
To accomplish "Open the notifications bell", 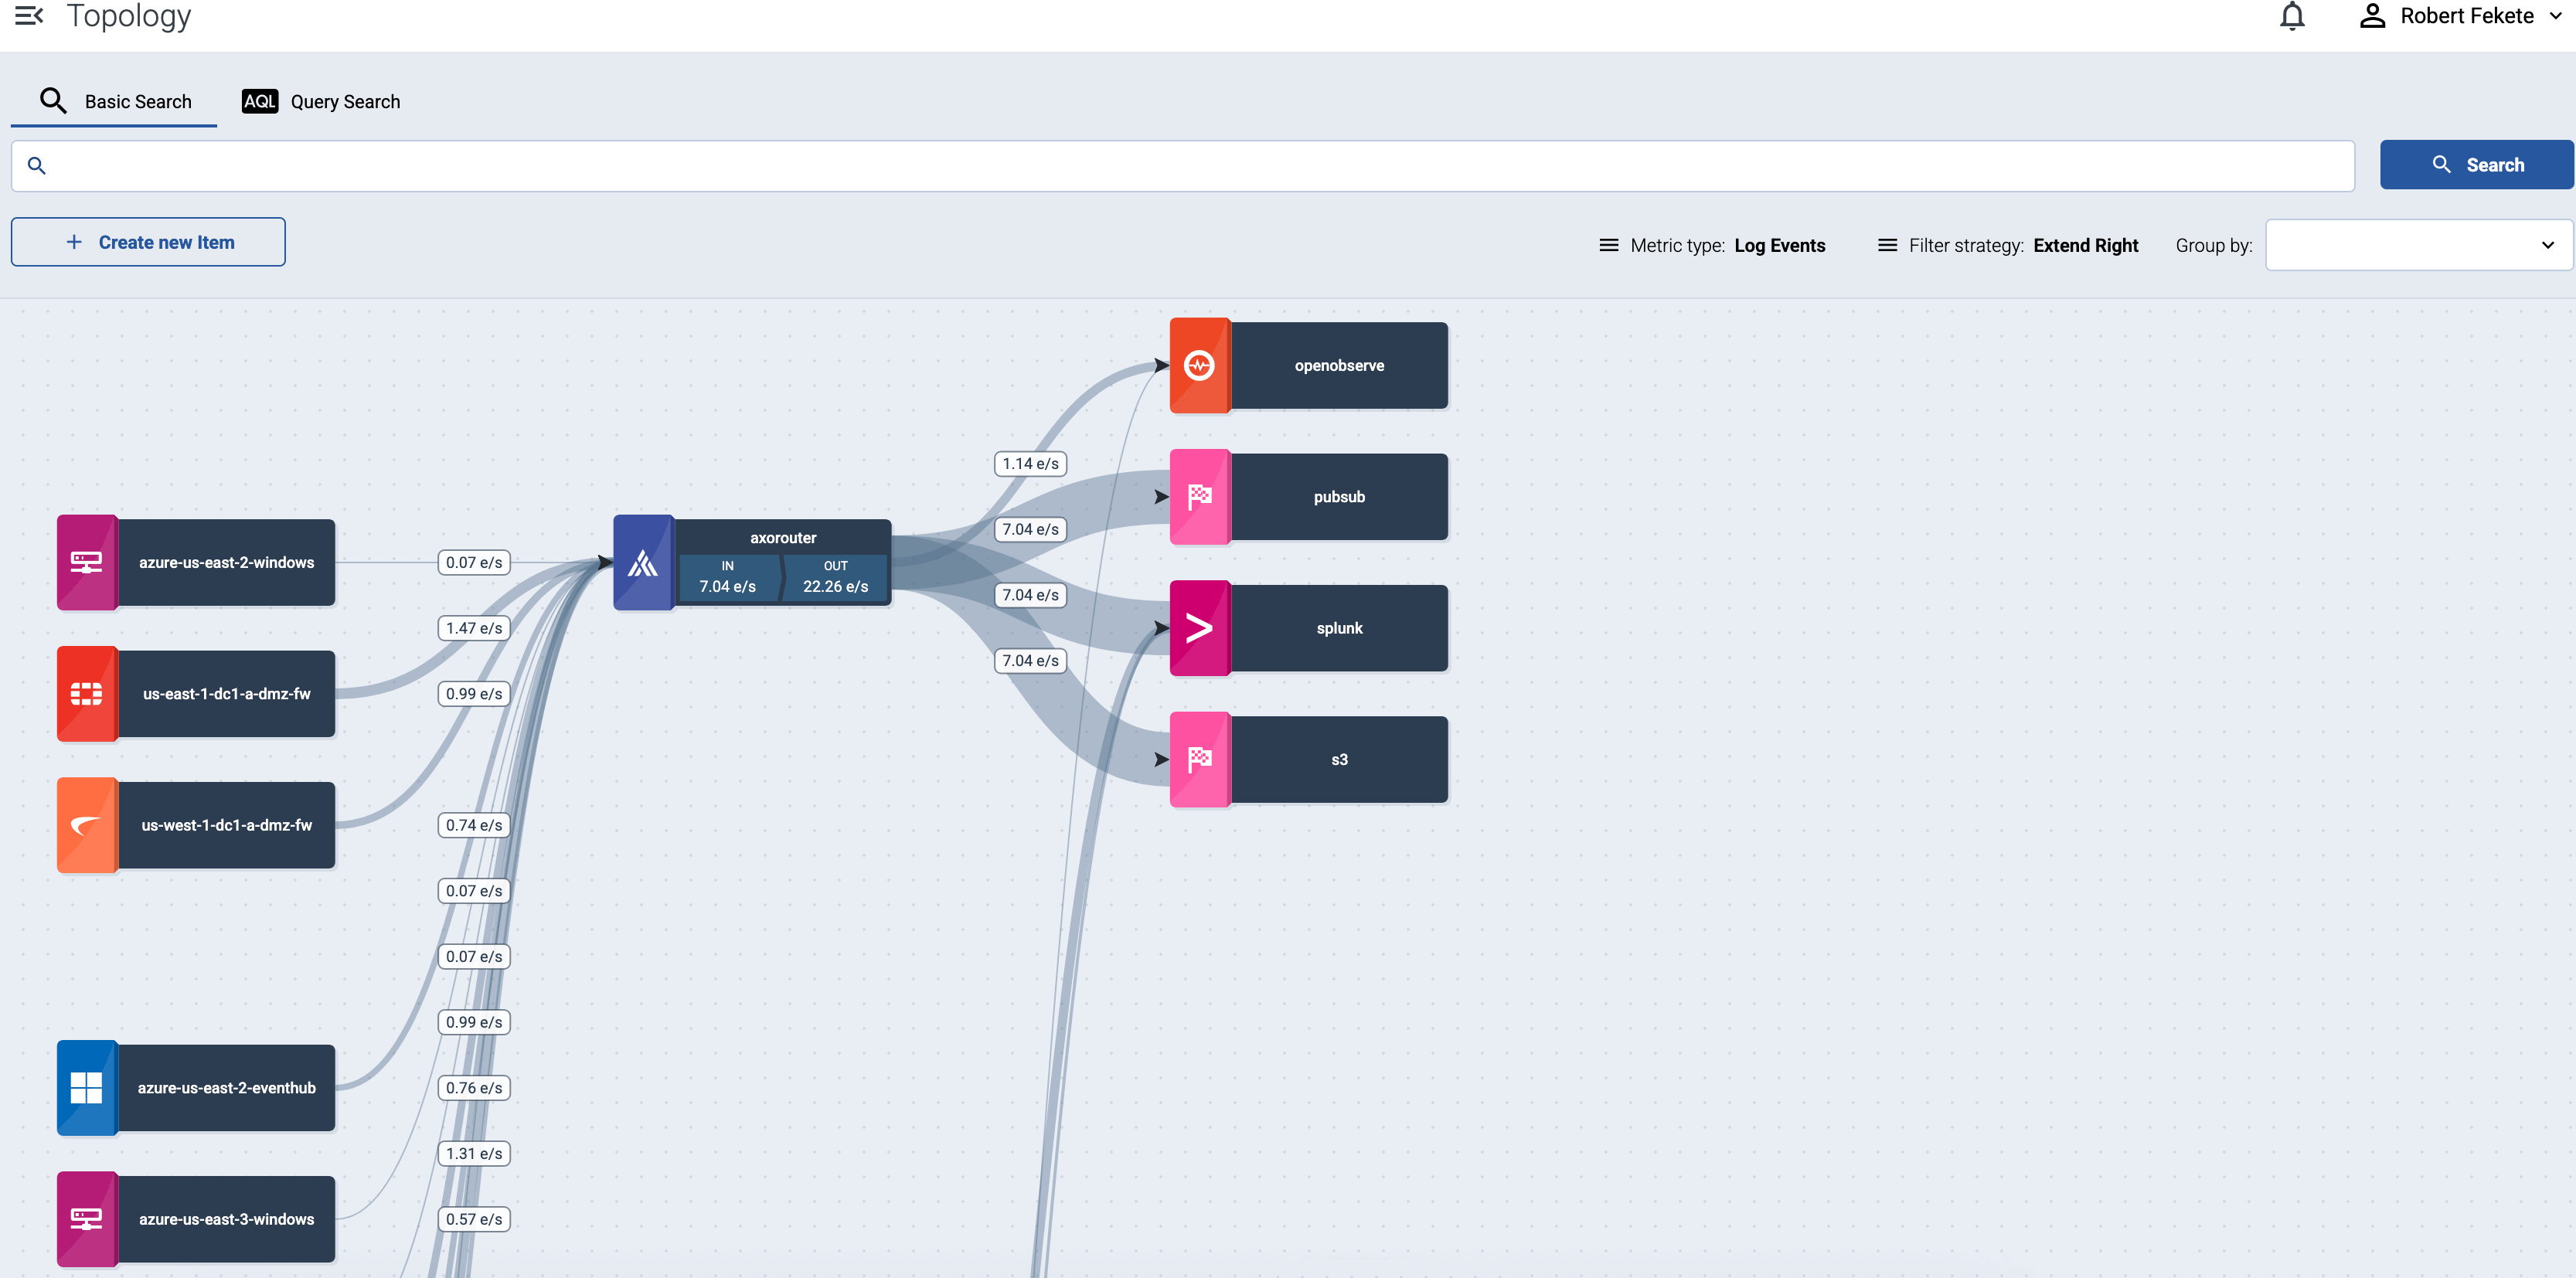I will pos(2292,16).
